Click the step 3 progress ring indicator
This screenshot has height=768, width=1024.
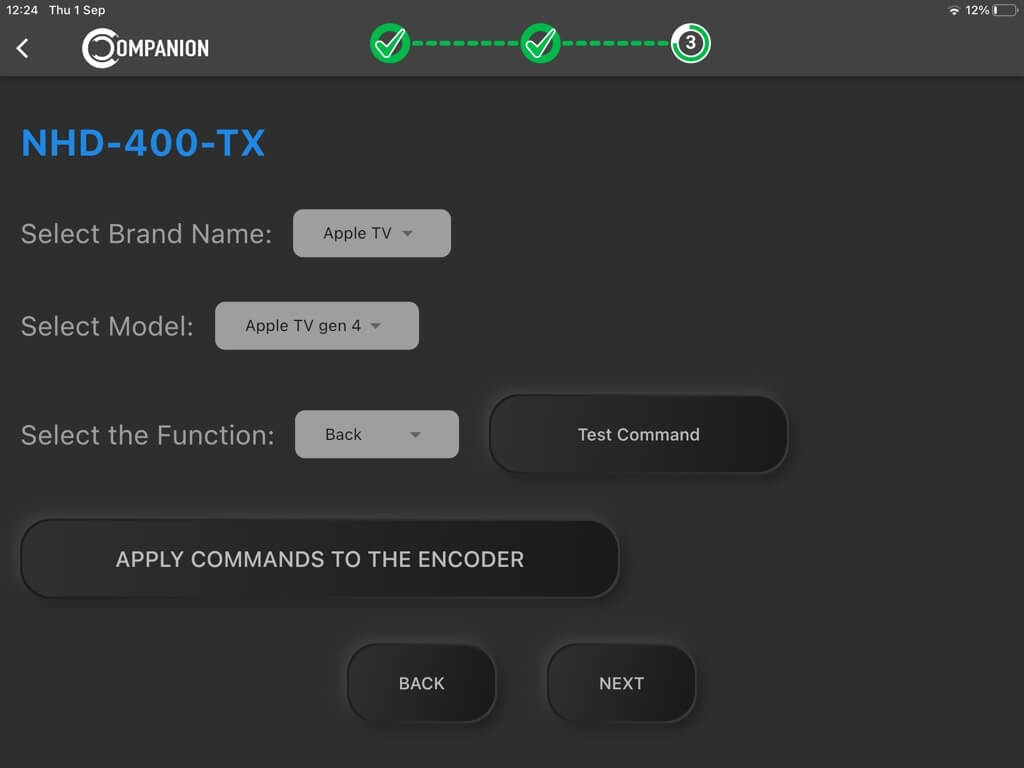690,44
